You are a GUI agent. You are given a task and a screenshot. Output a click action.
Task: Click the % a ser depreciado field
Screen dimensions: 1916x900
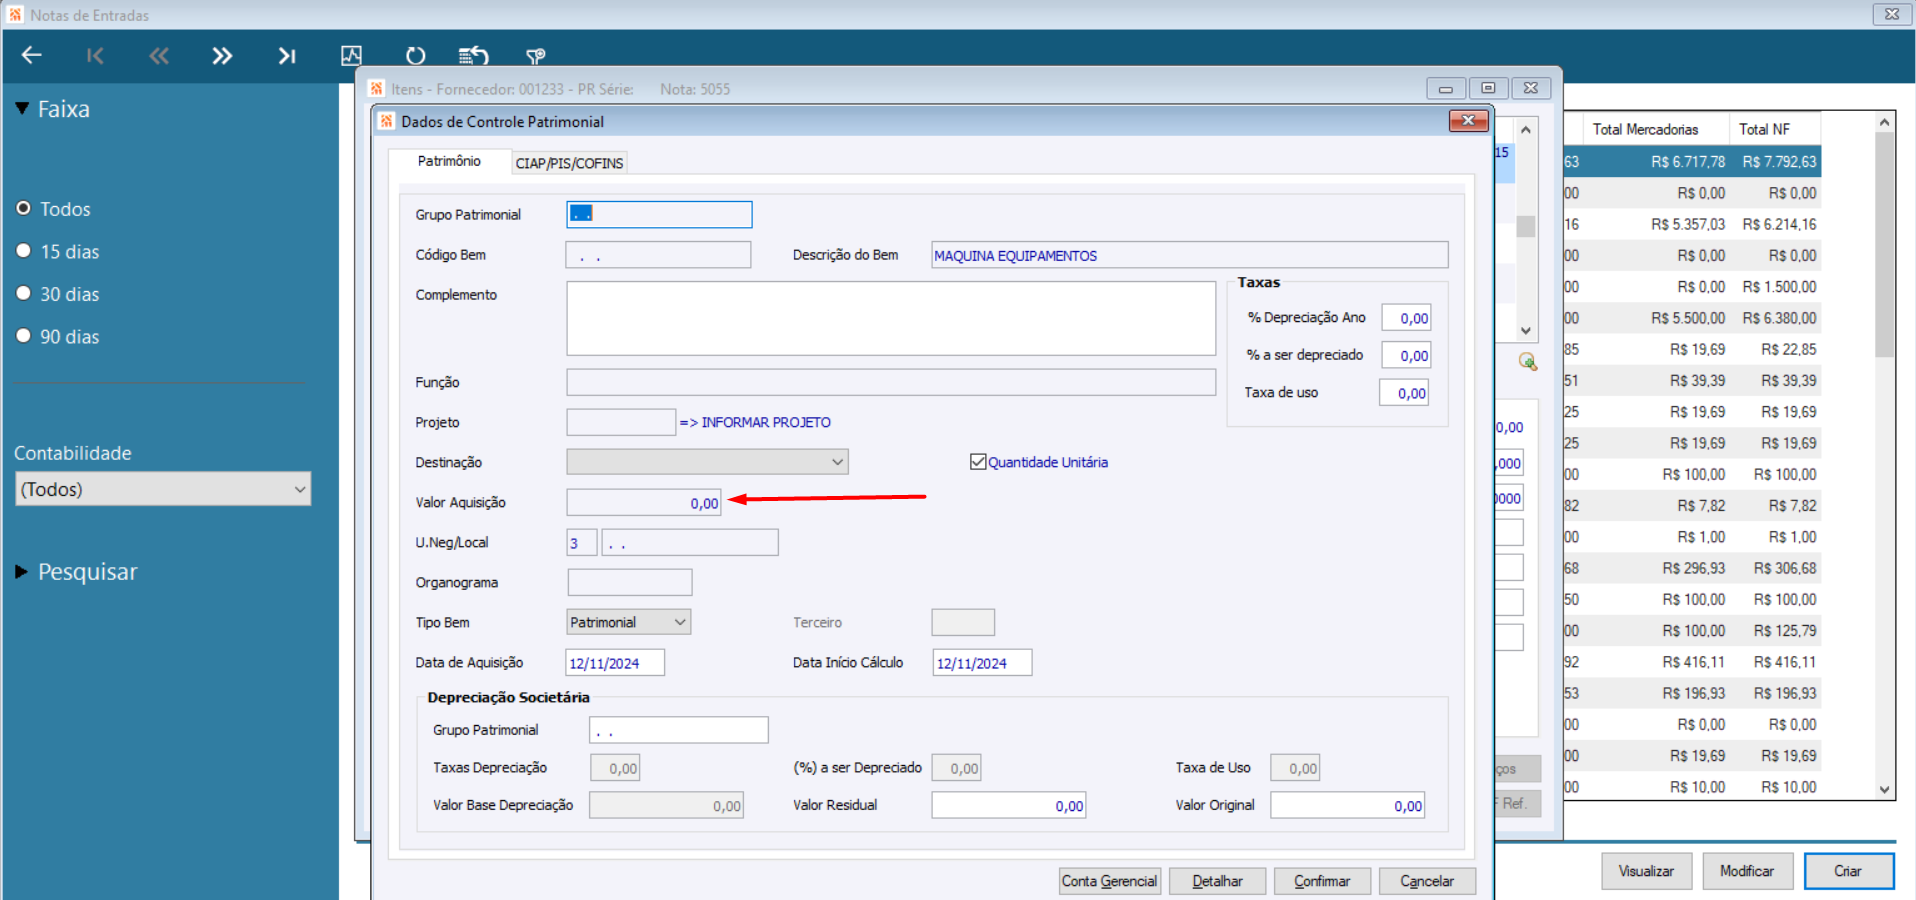(1406, 355)
